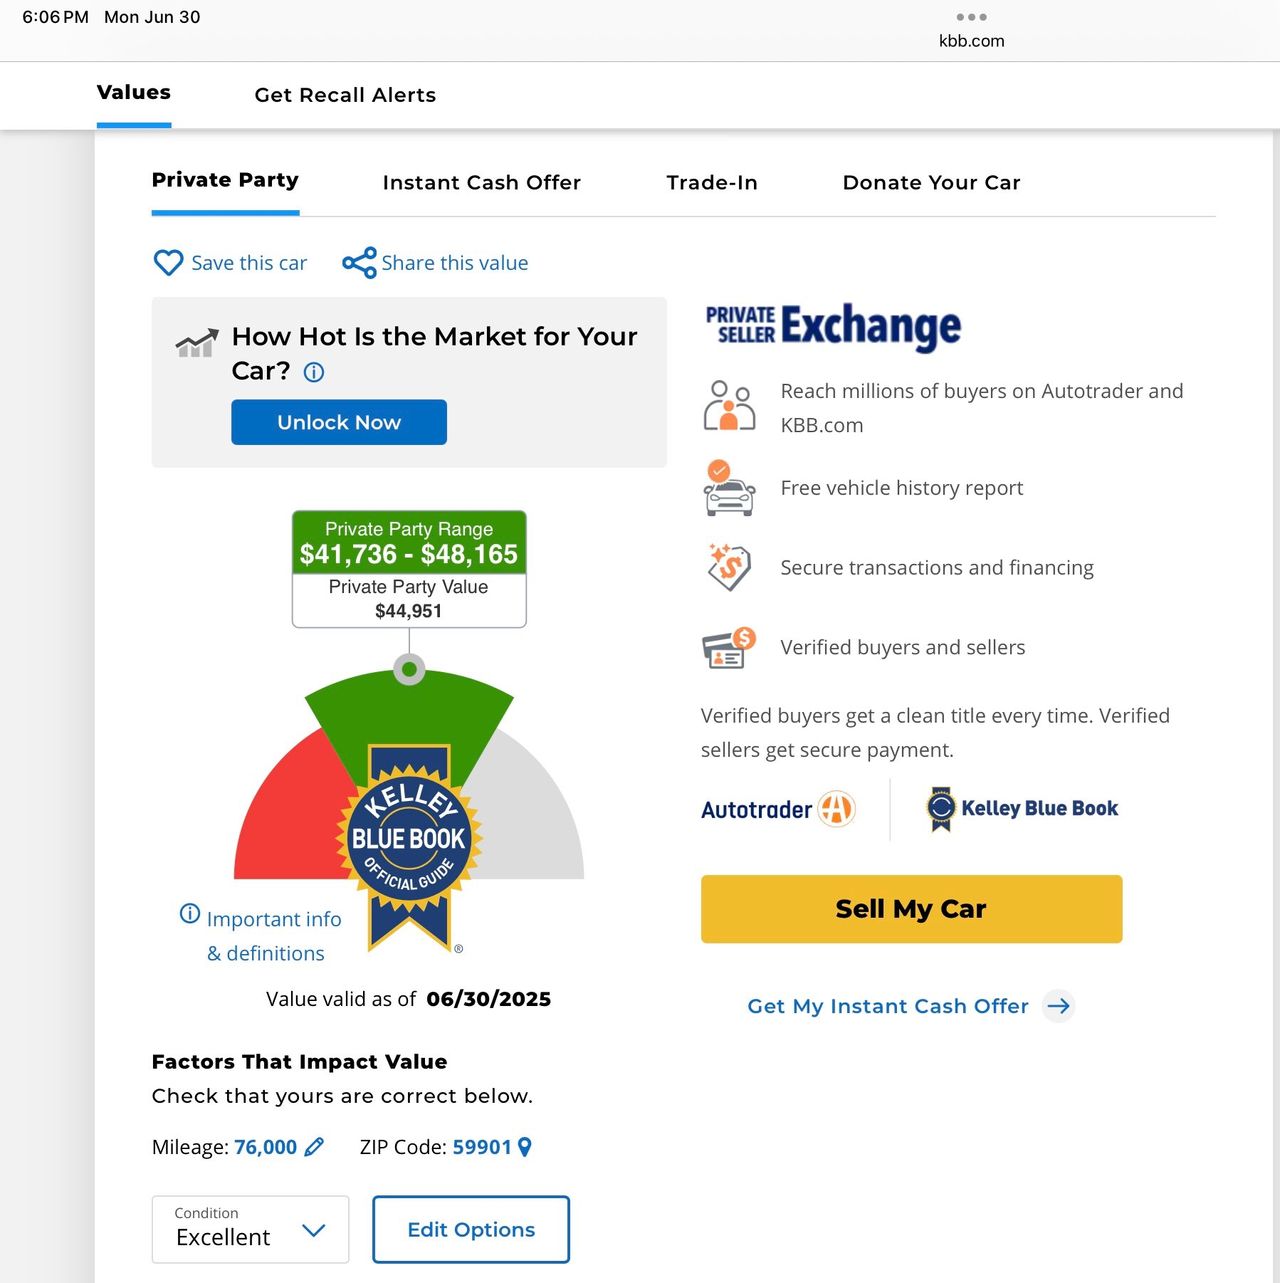
Task: Click the heart icon to save car
Action: coord(168,262)
